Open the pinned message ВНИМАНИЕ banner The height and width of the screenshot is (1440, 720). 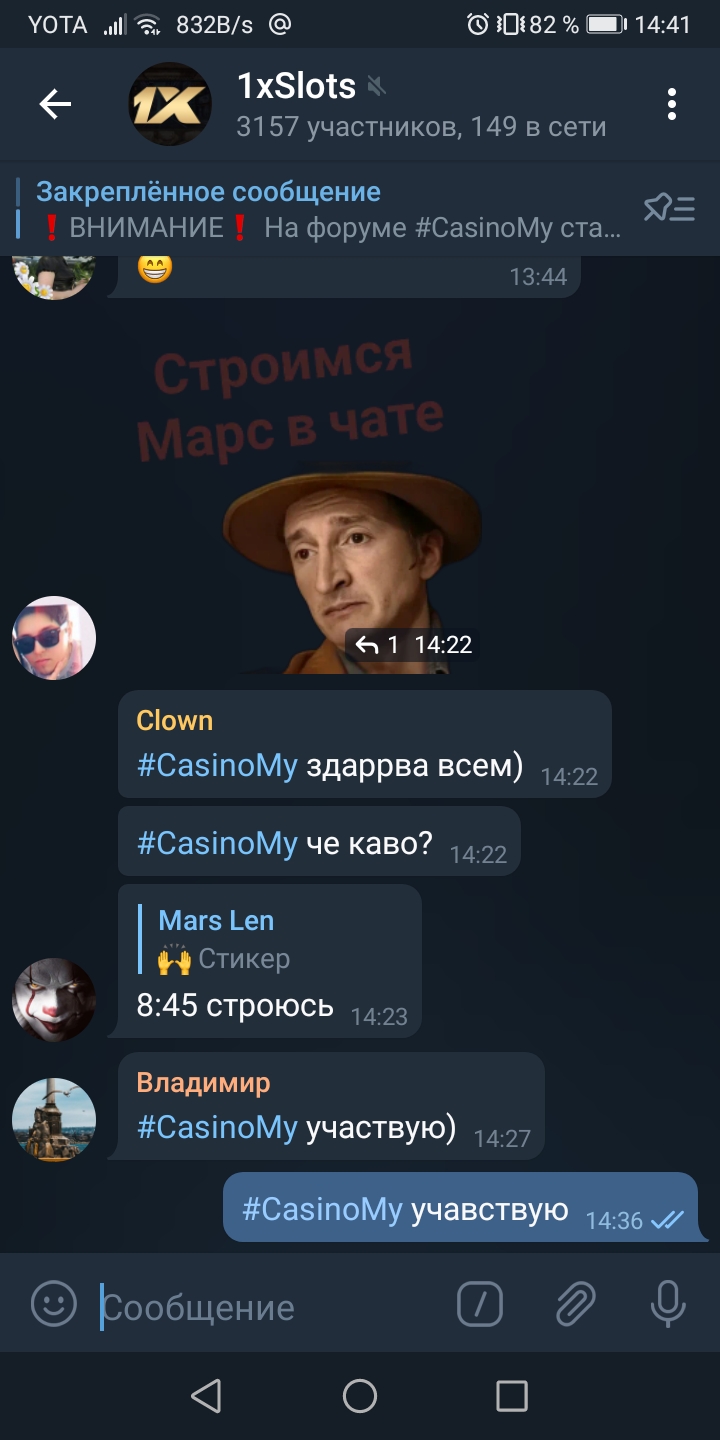point(330,209)
